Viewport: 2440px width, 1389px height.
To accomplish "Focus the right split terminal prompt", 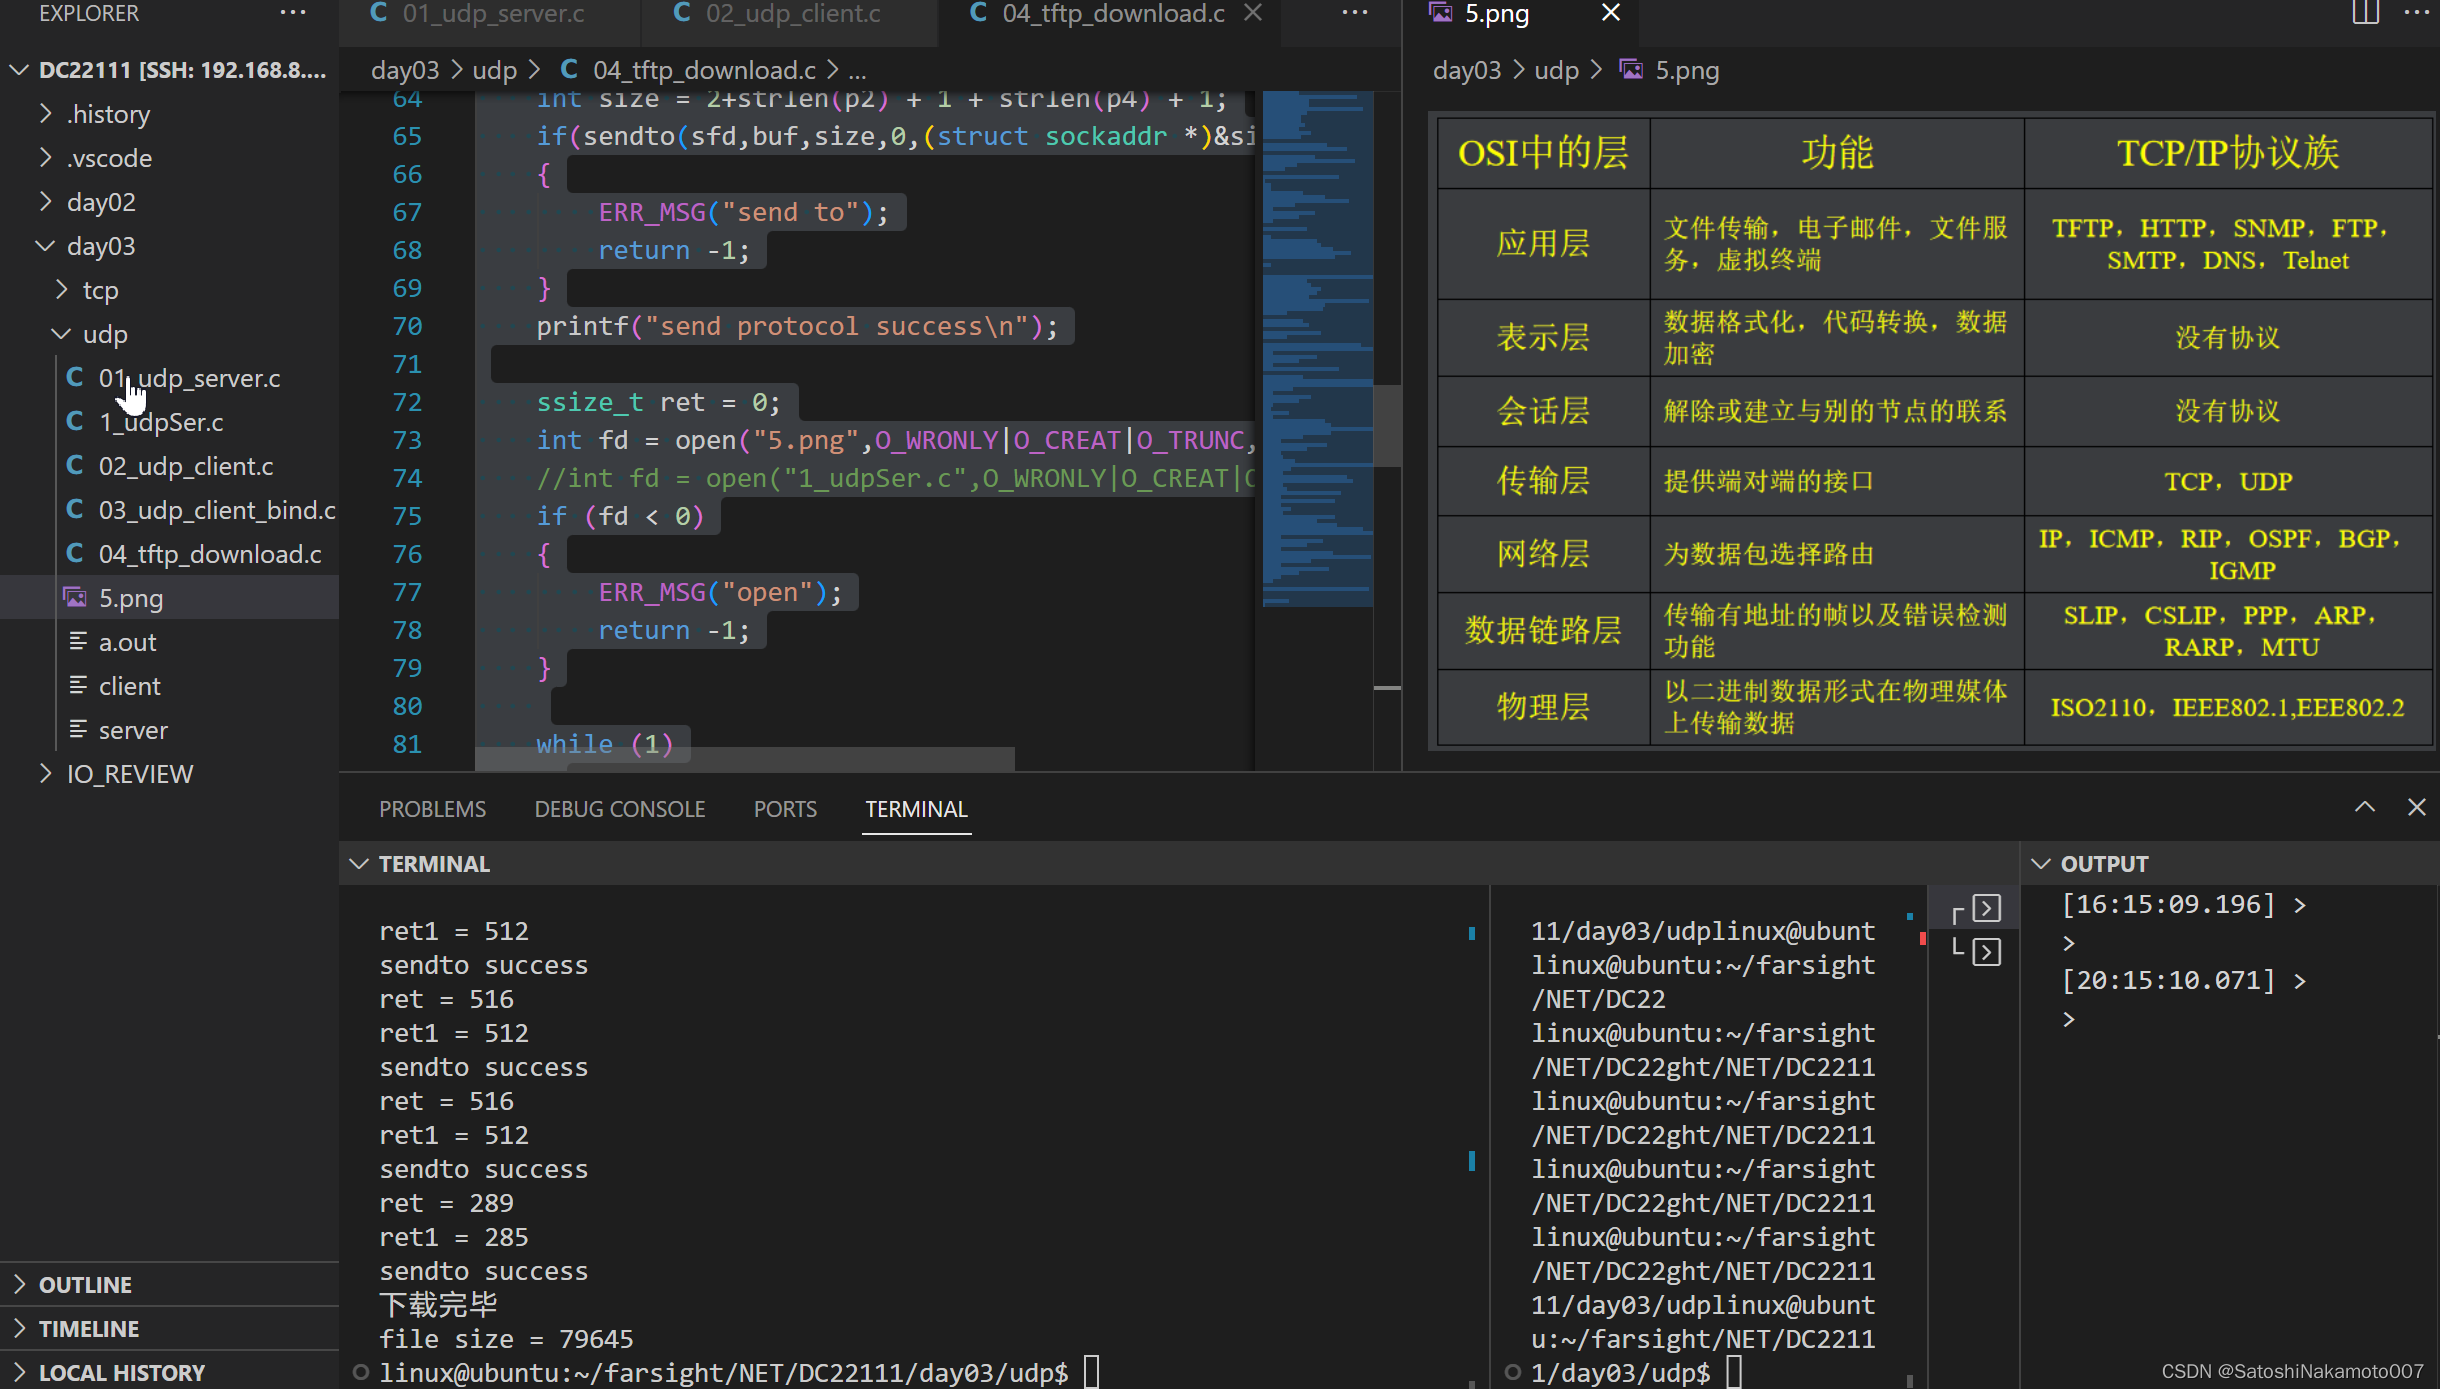I will [x=1636, y=1372].
